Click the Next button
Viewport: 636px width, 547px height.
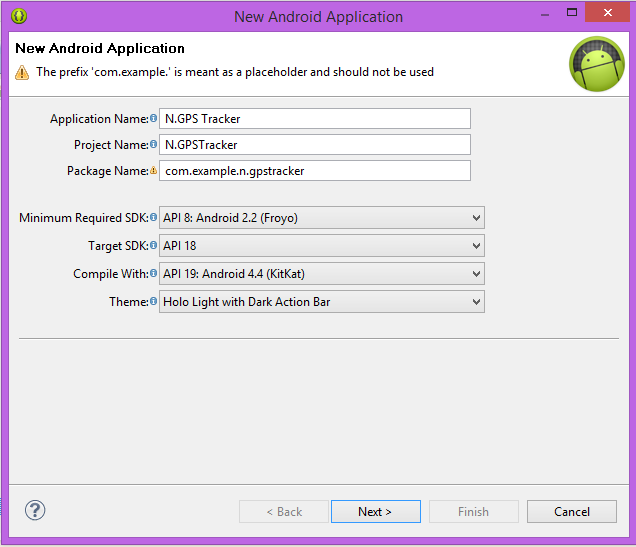pos(376,512)
